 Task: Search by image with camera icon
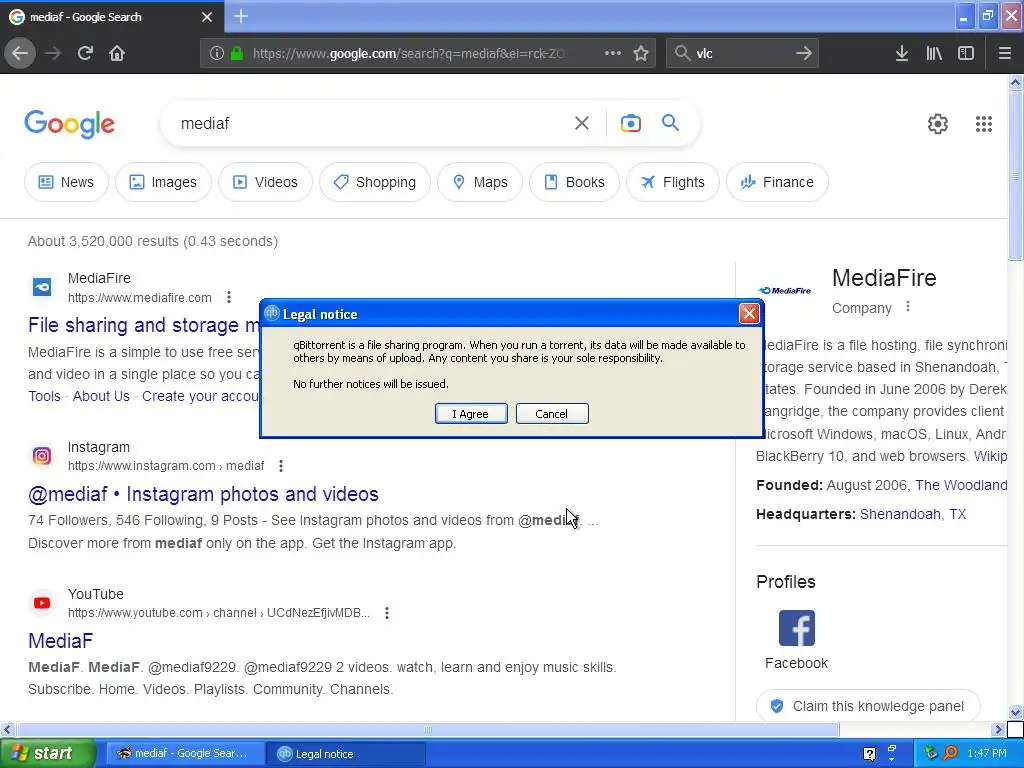coord(631,123)
